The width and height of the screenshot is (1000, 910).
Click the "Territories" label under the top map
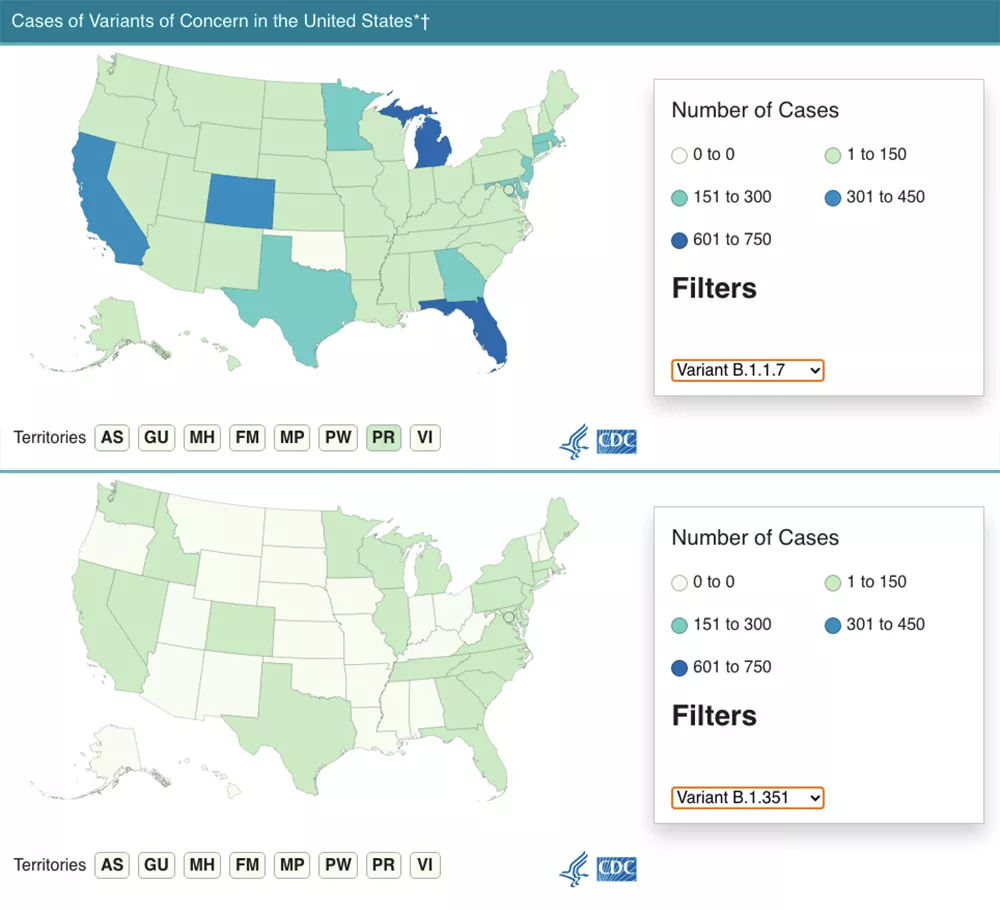pos(50,437)
